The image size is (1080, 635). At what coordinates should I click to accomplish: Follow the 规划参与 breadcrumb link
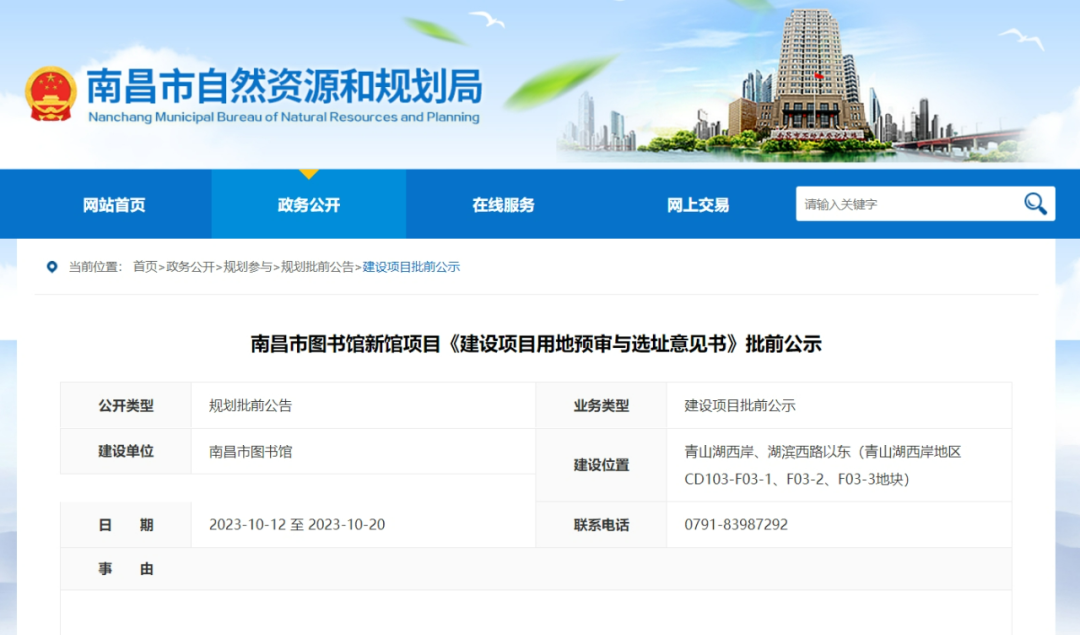(x=248, y=267)
